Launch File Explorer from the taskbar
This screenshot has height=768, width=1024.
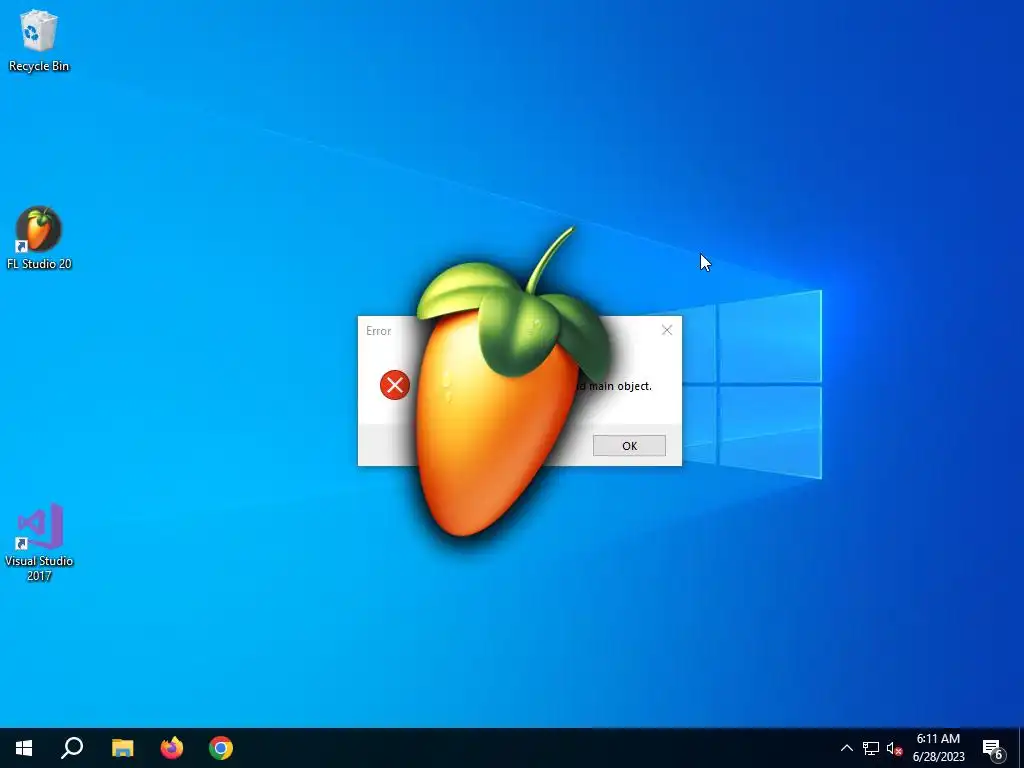pyautogui.click(x=122, y=748)
